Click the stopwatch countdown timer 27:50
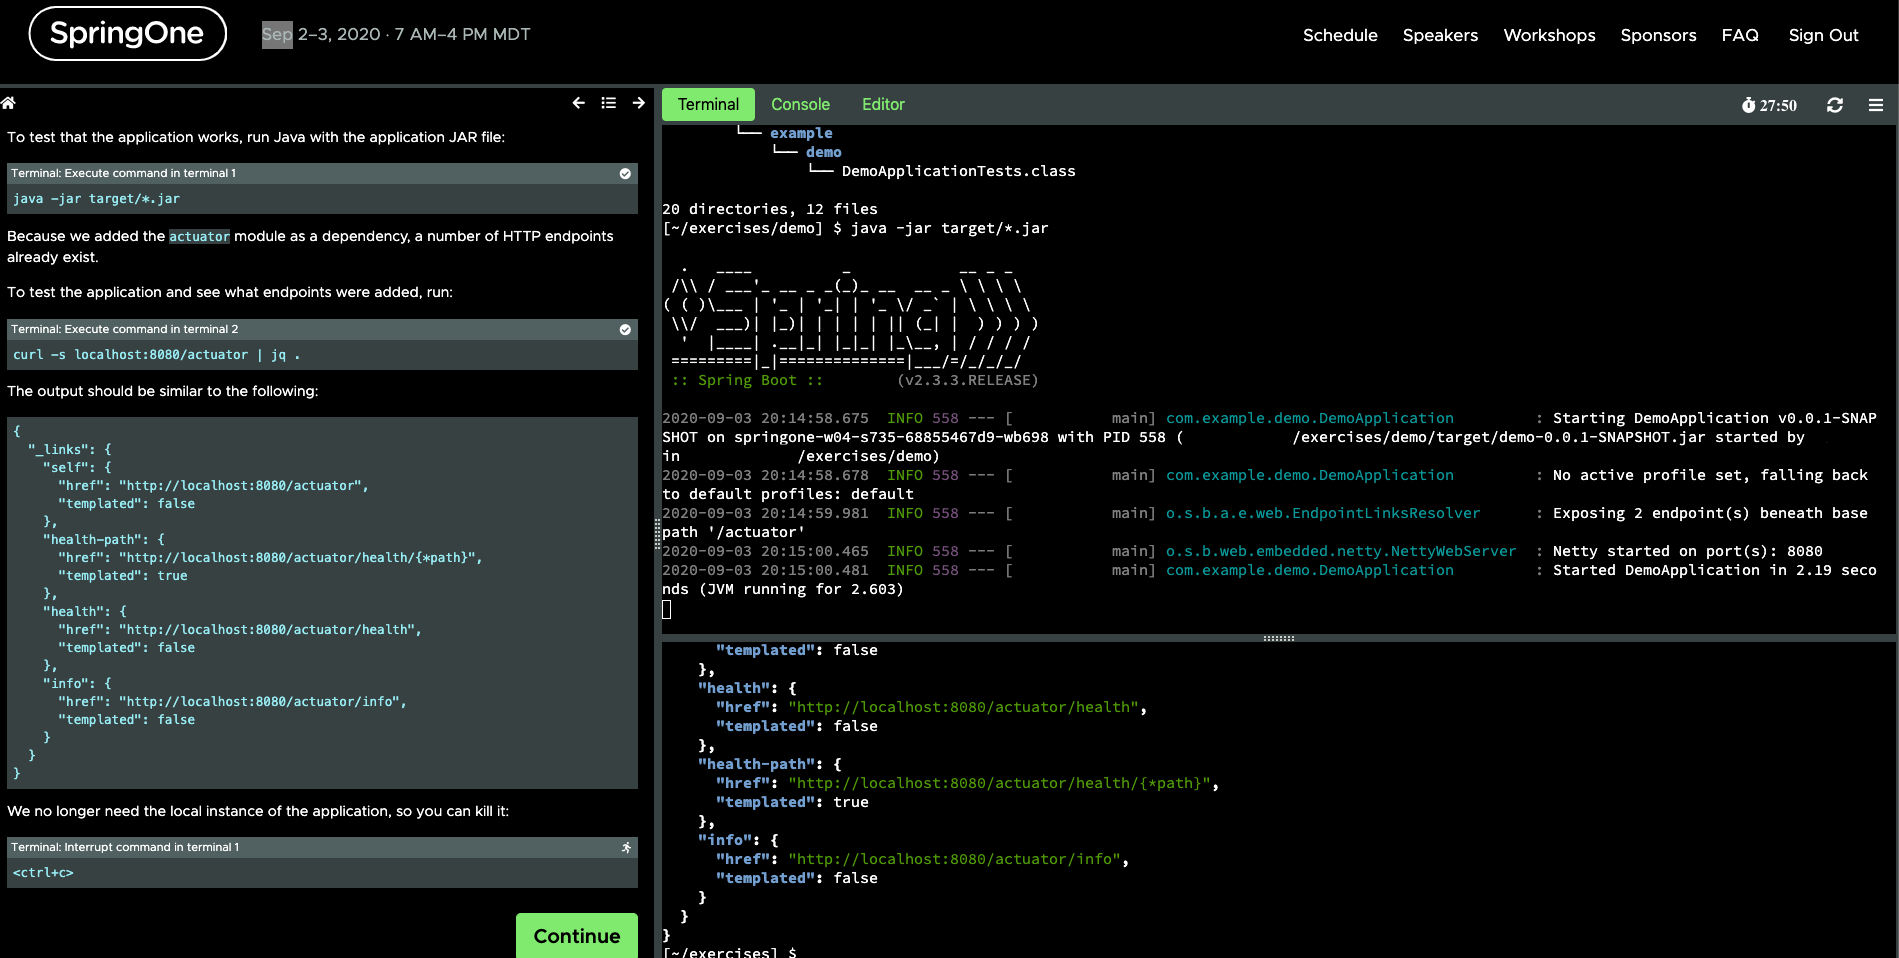 pyautogui.click(x=1768, y=105)
